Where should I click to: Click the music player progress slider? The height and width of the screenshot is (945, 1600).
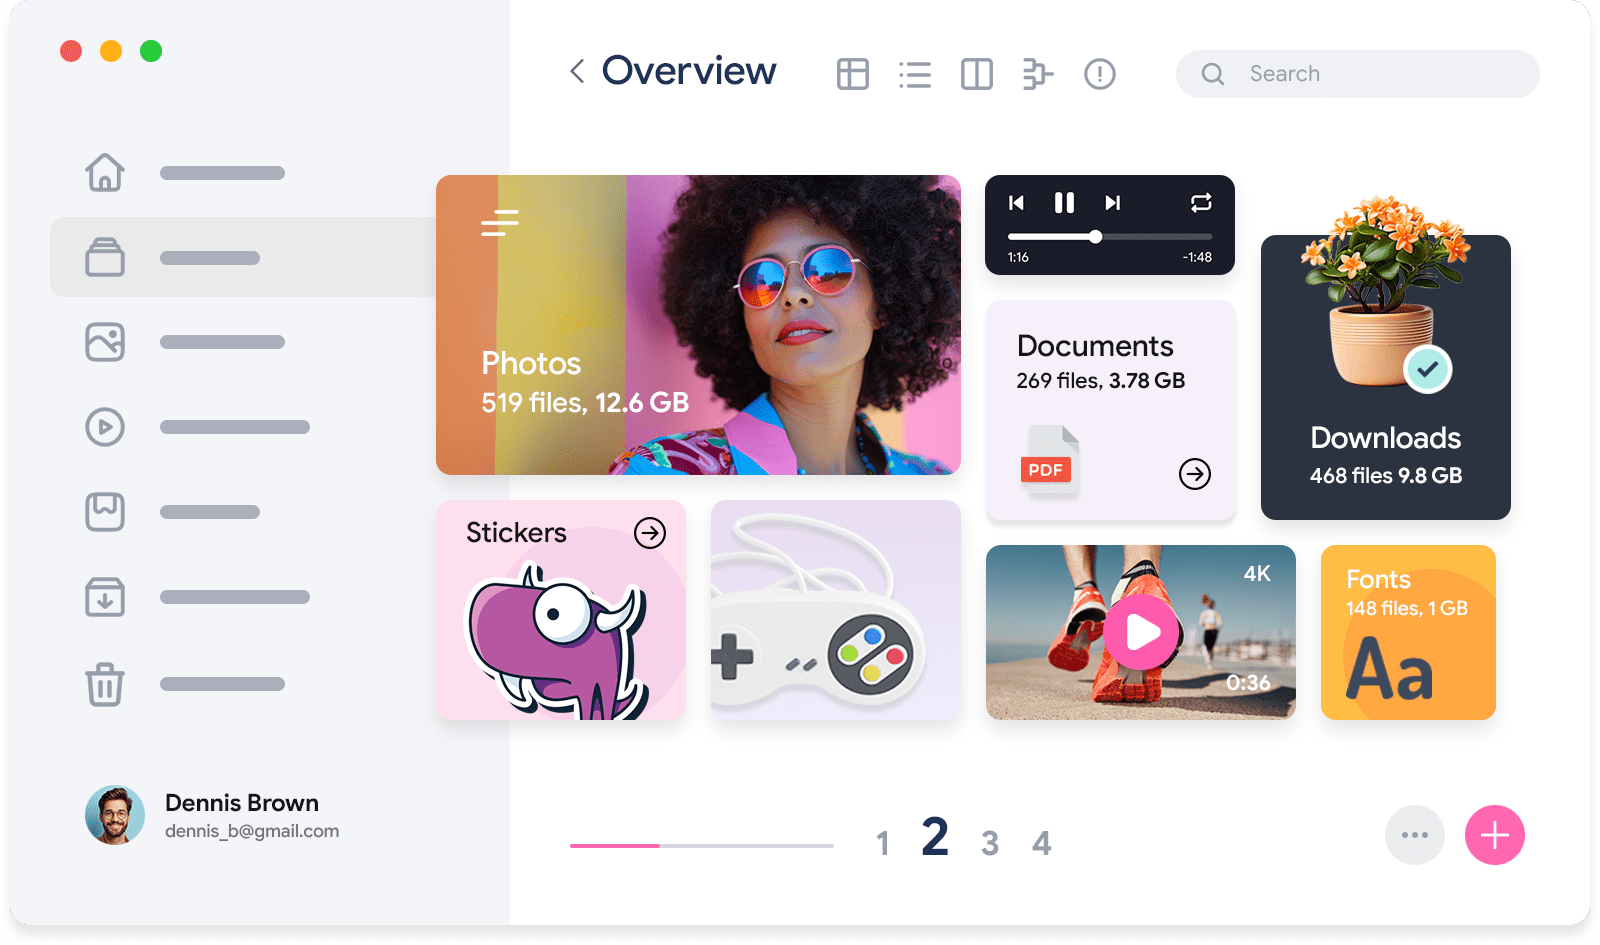tap(1110, 237)
